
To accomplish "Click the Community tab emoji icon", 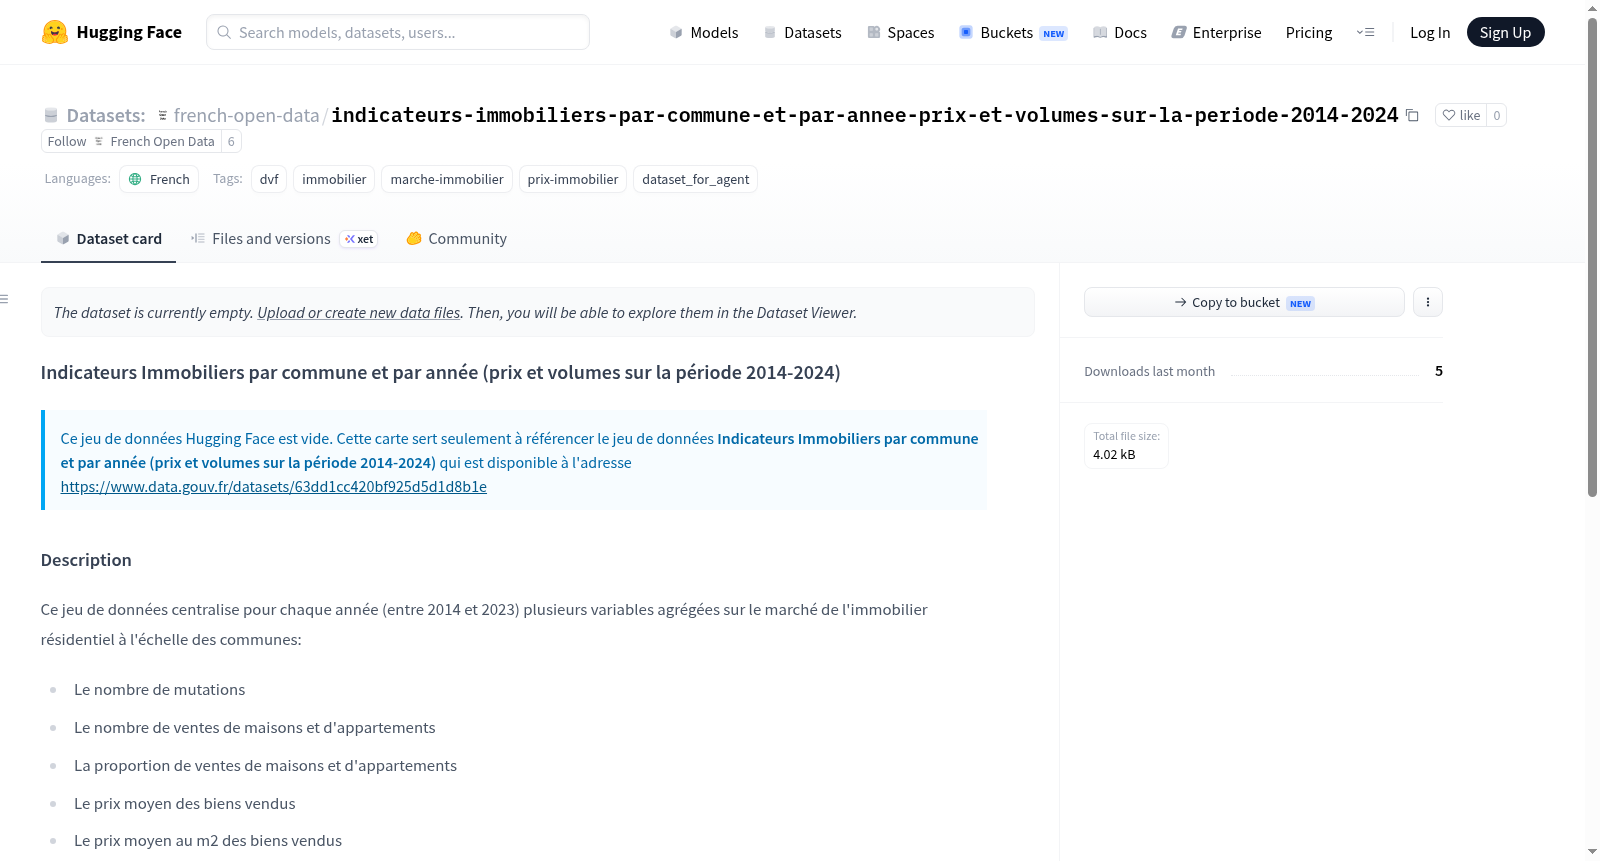I will pyautogui.click(x=414, y=238).
